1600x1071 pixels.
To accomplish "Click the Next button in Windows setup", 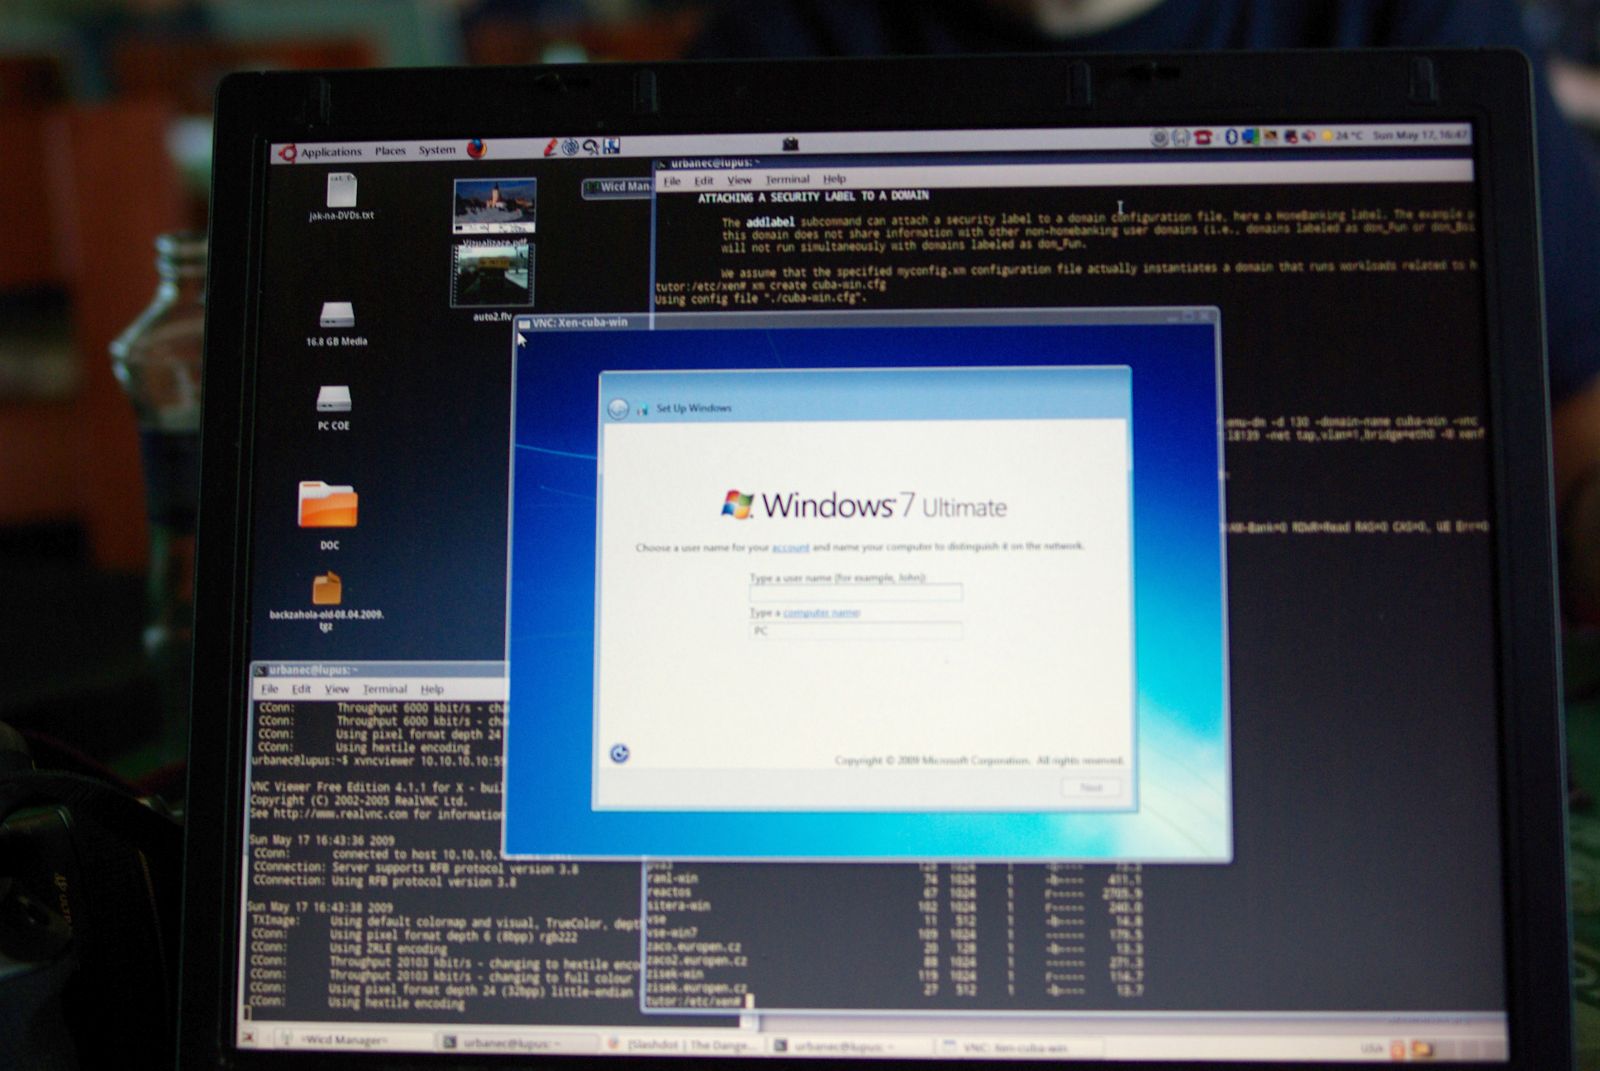I will coord(1091,788).
